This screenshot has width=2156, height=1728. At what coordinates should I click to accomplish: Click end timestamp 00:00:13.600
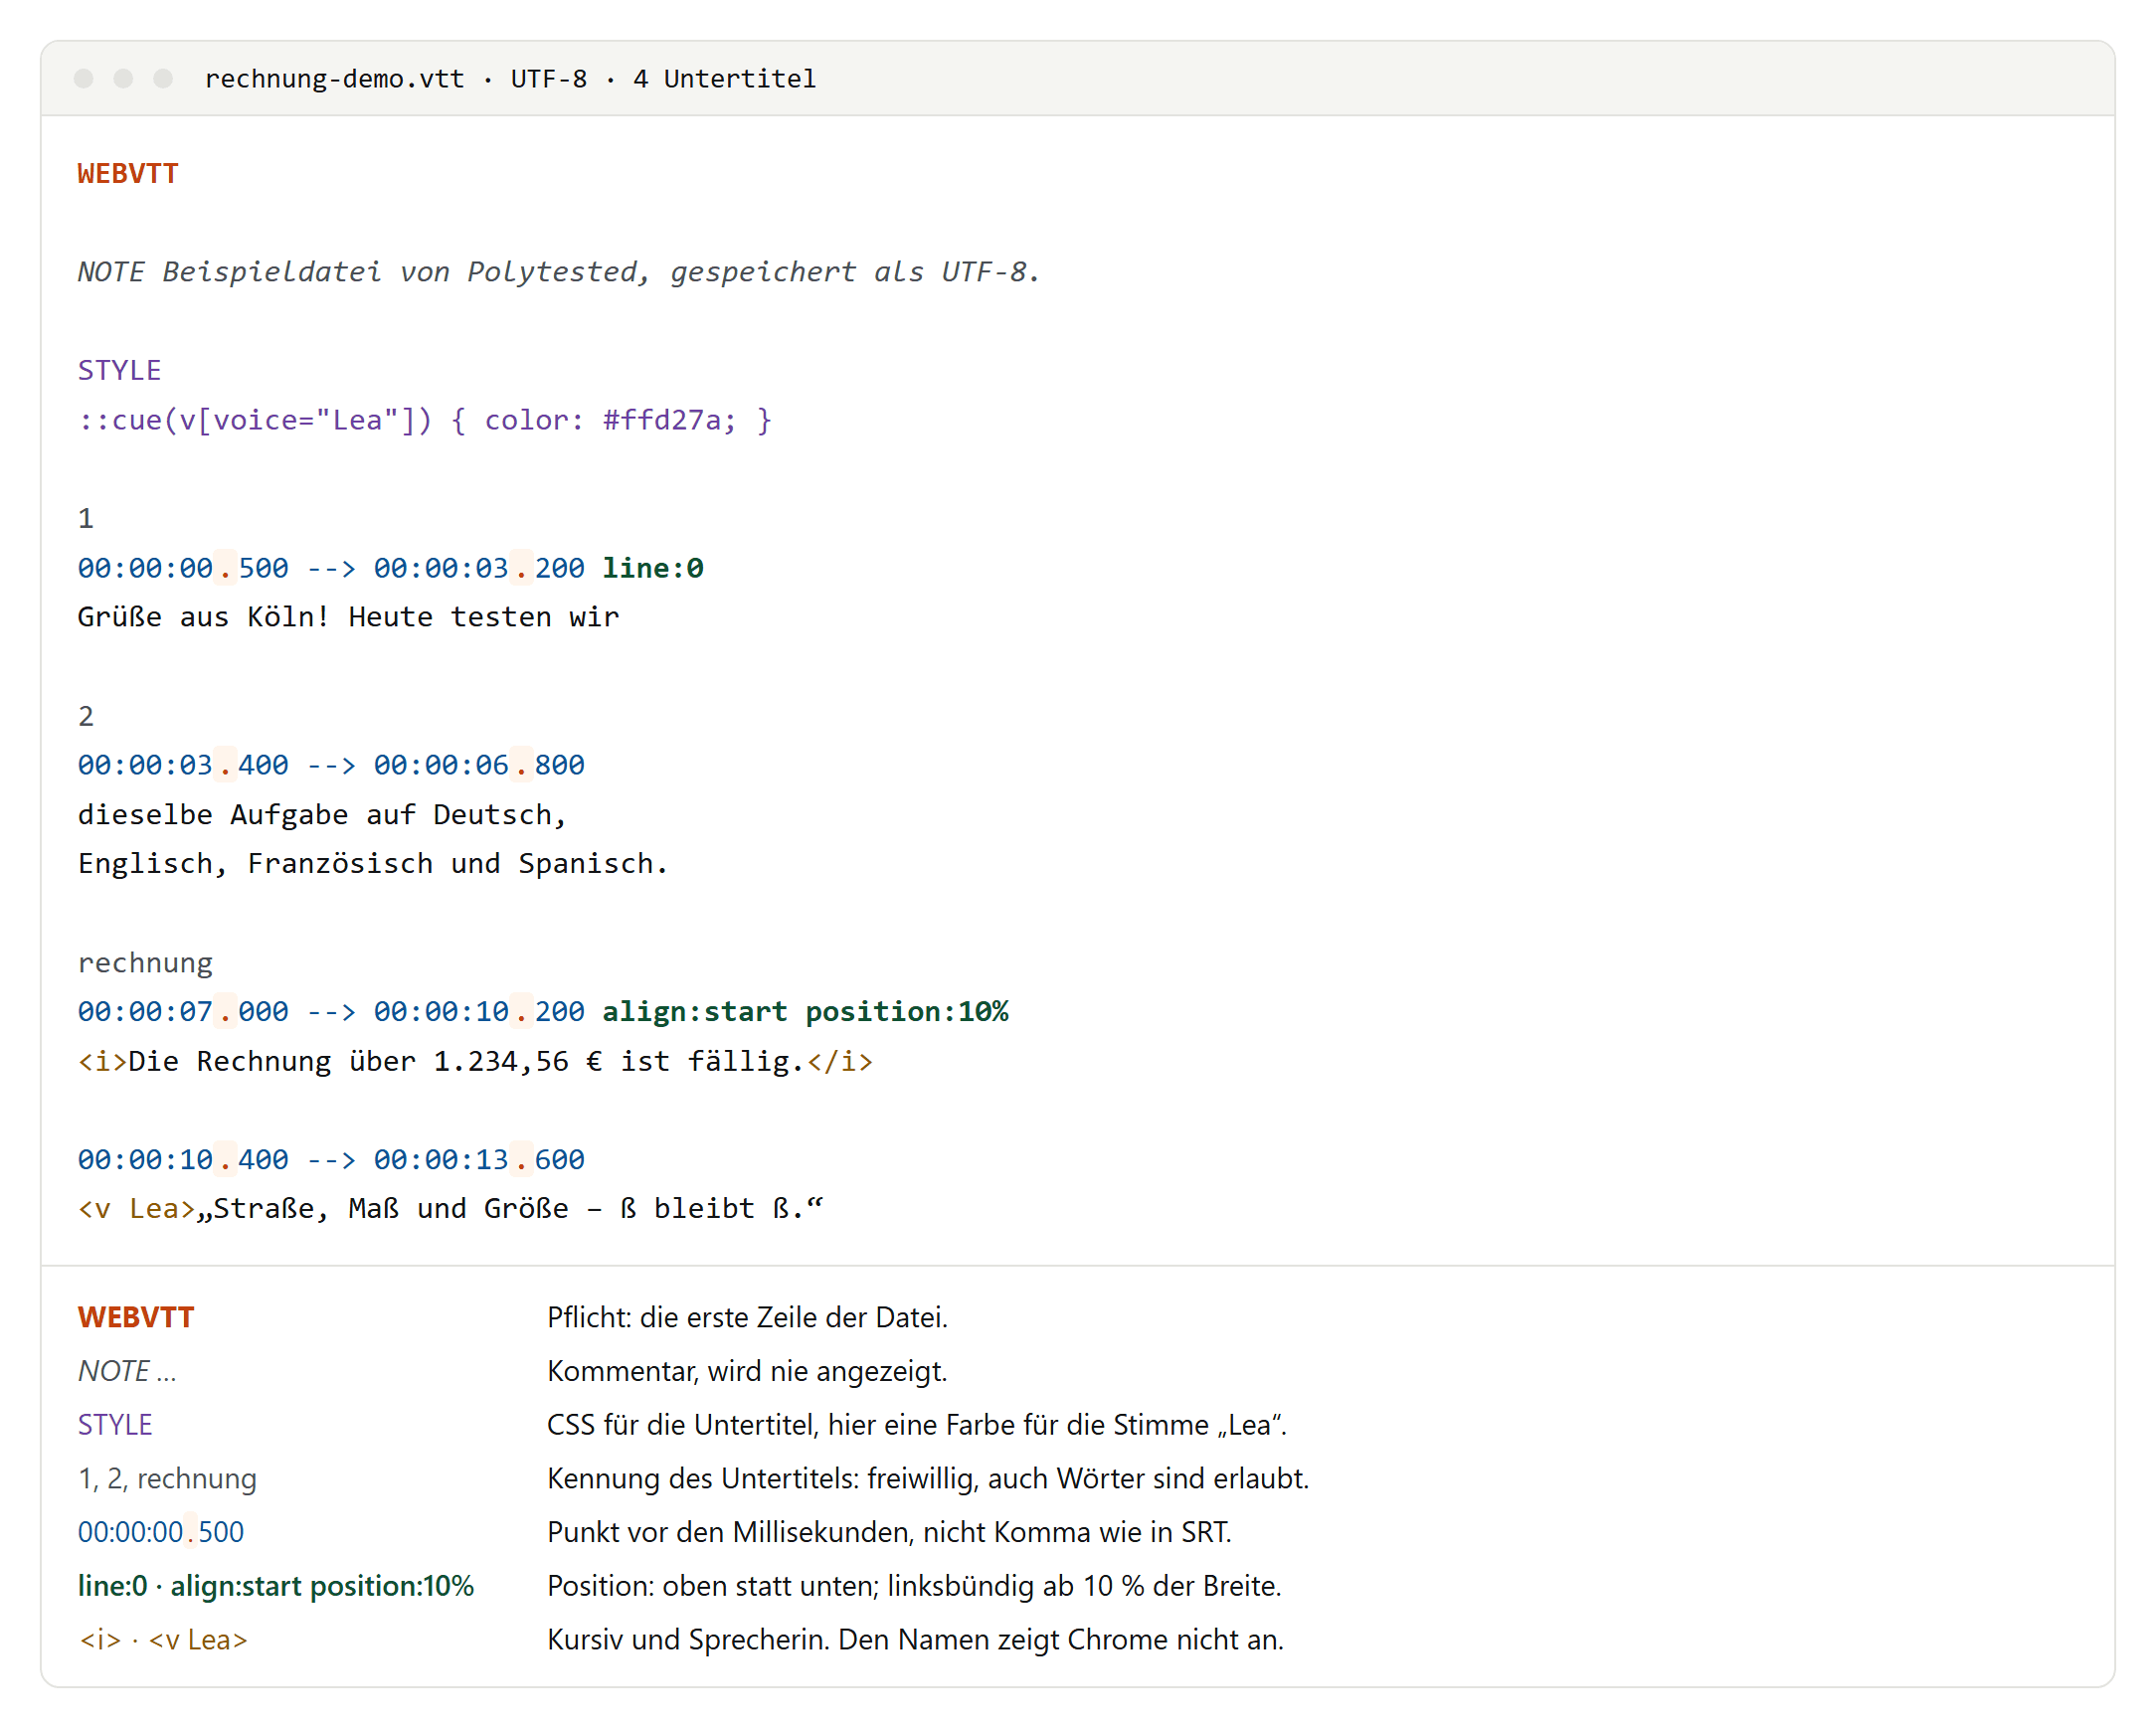pyautogui.click(x=479, y=1160)
